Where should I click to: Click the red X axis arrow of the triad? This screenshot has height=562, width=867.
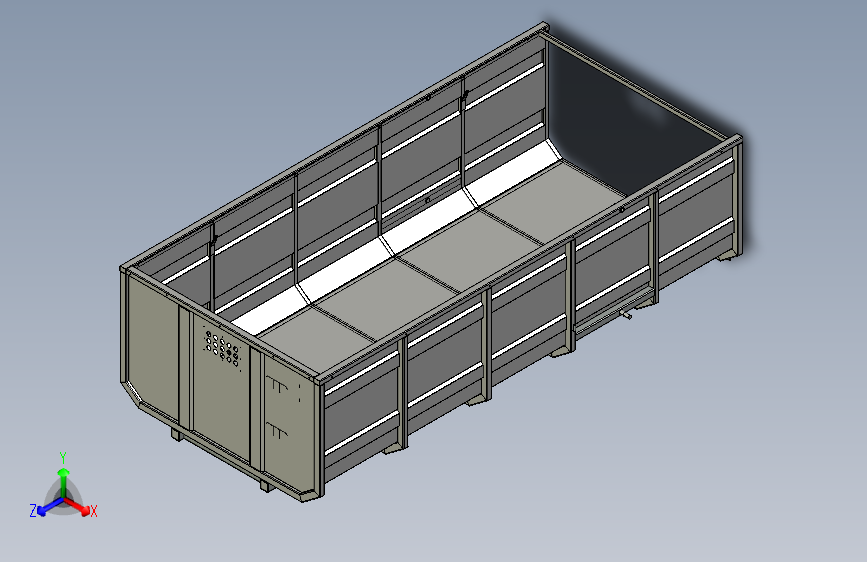tap(76, 505)
